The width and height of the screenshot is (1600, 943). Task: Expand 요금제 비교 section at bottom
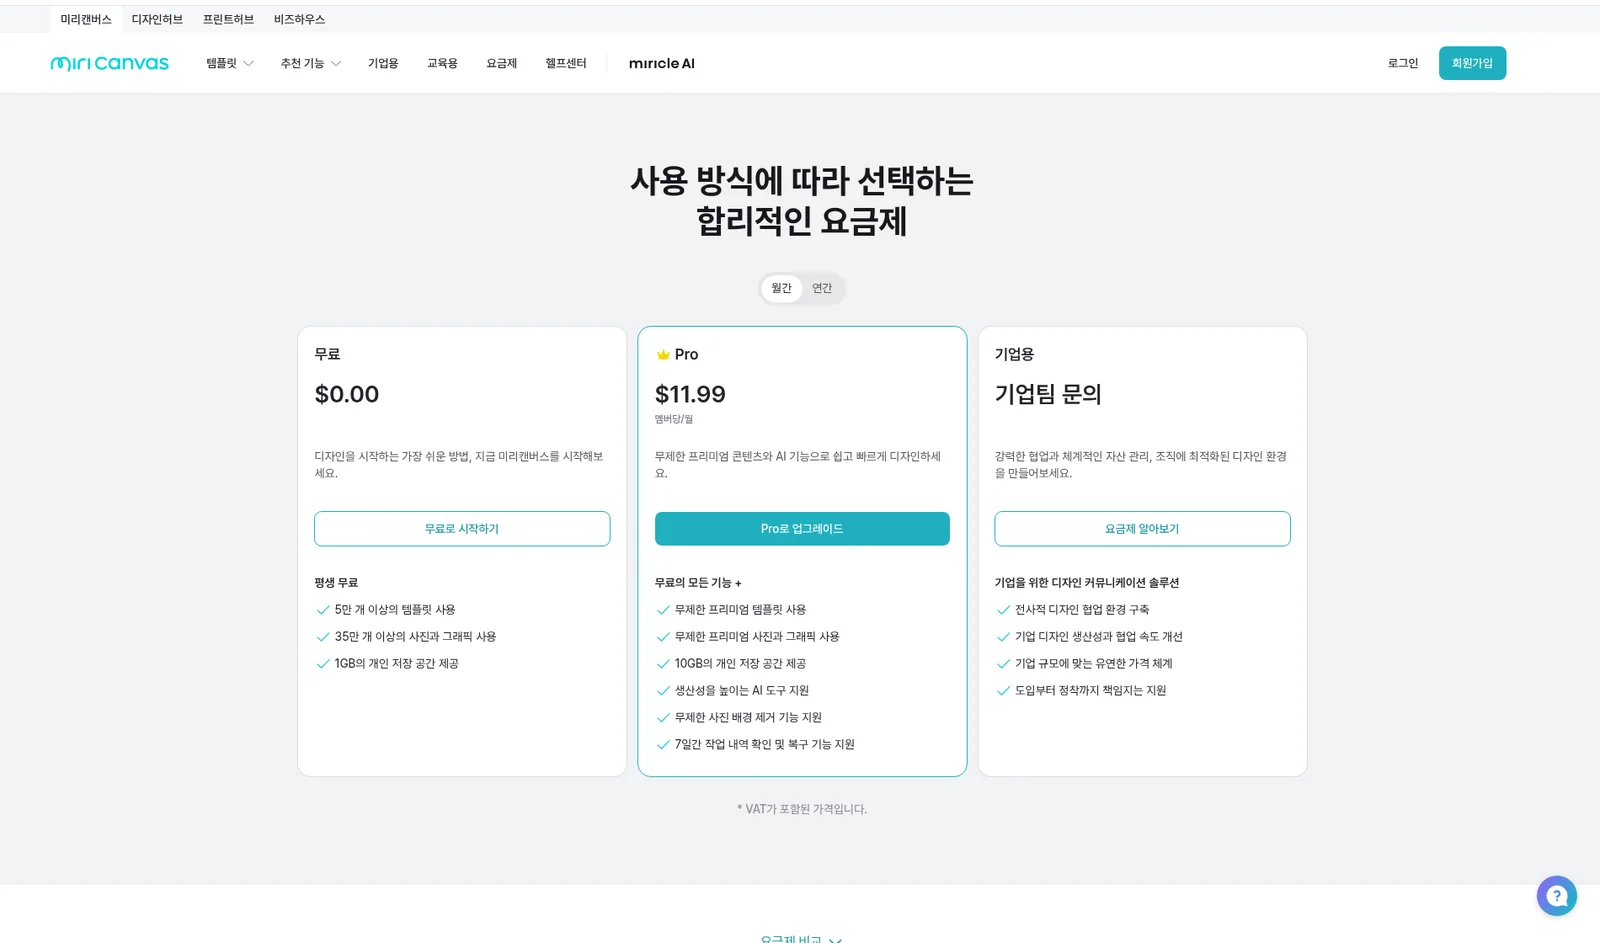coord(801,939)
